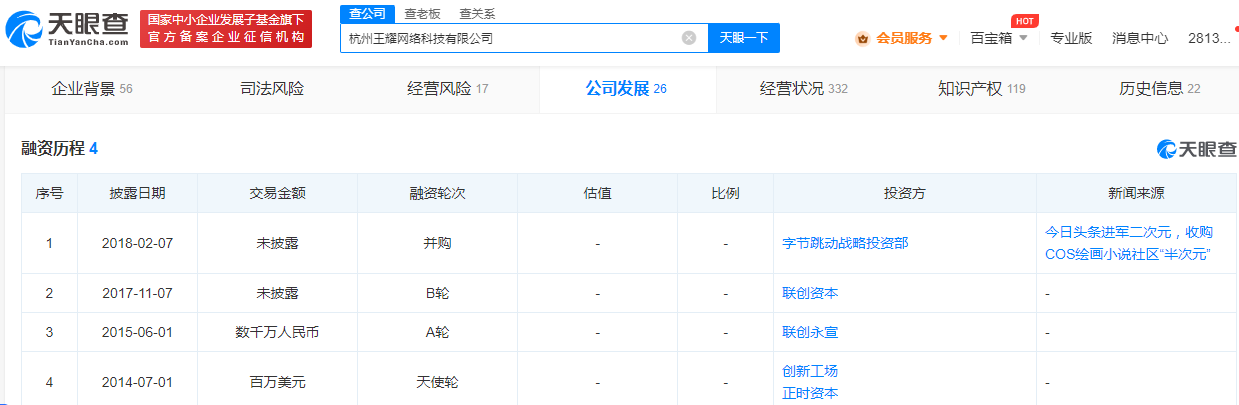
Task: Click the date cell 2017-11-07
Action: [137, 293]
